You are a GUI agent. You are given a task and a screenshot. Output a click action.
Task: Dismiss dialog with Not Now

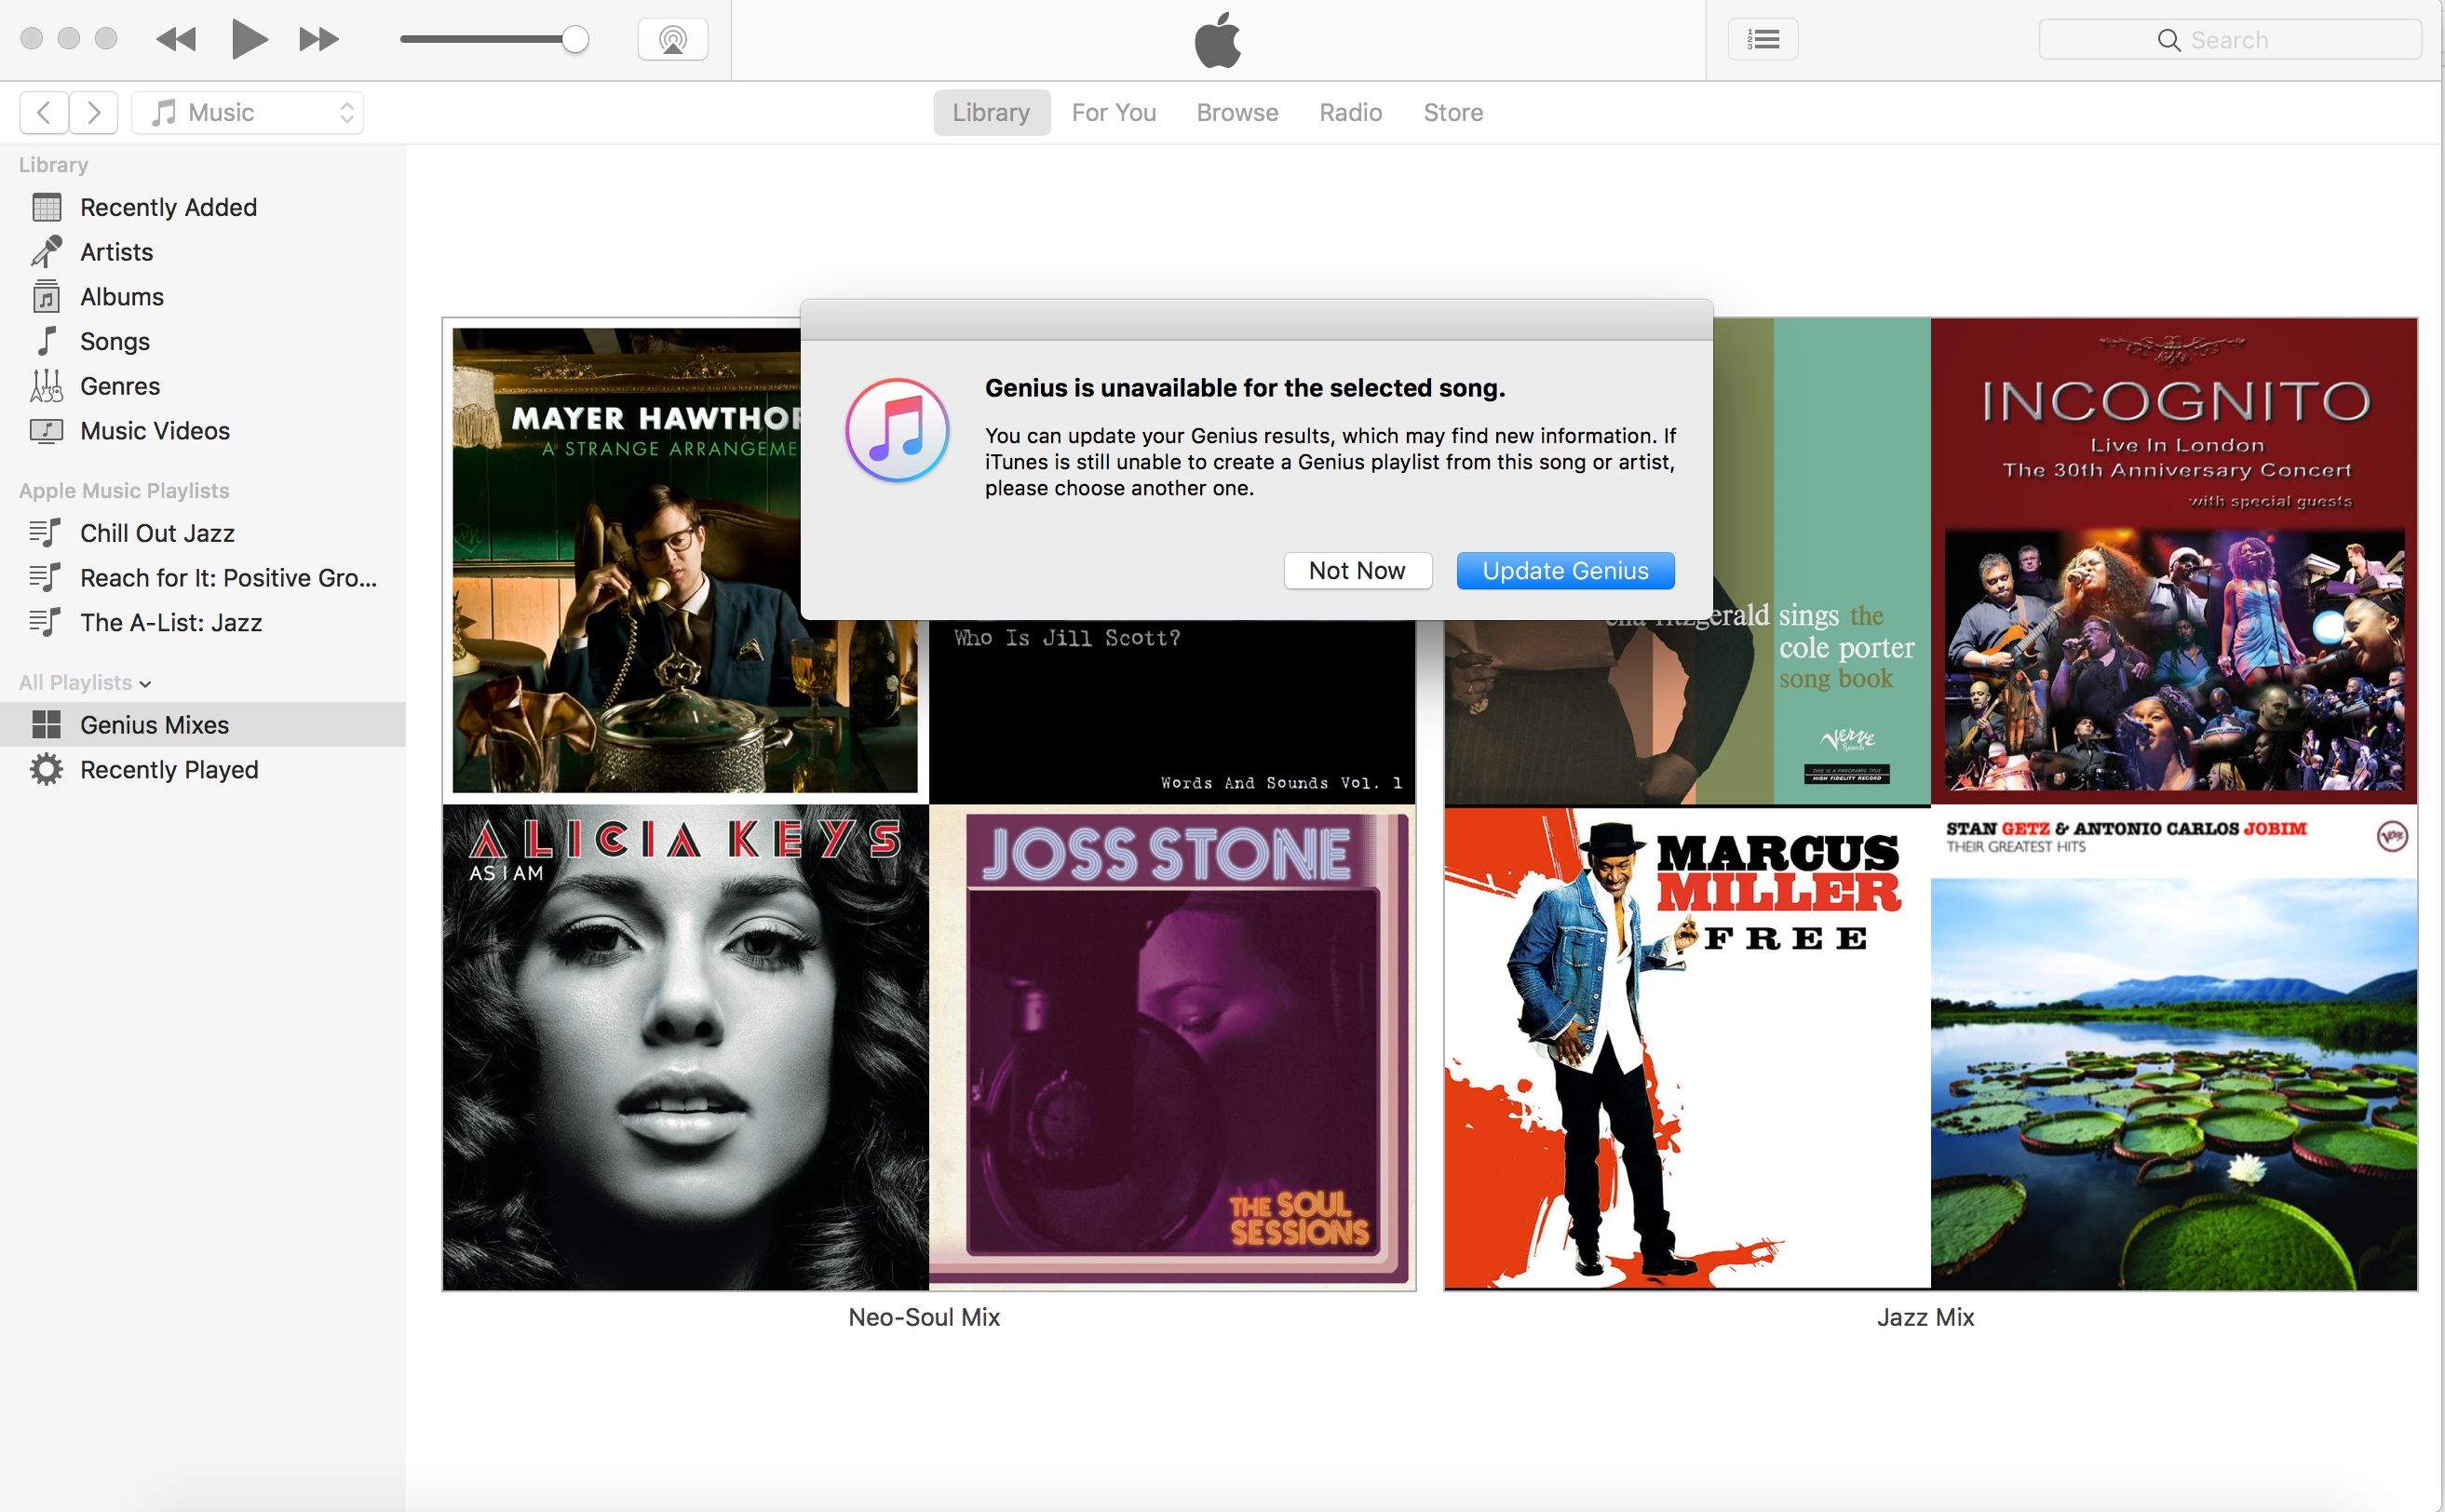pyautogui.click(x=1357, y=570)
